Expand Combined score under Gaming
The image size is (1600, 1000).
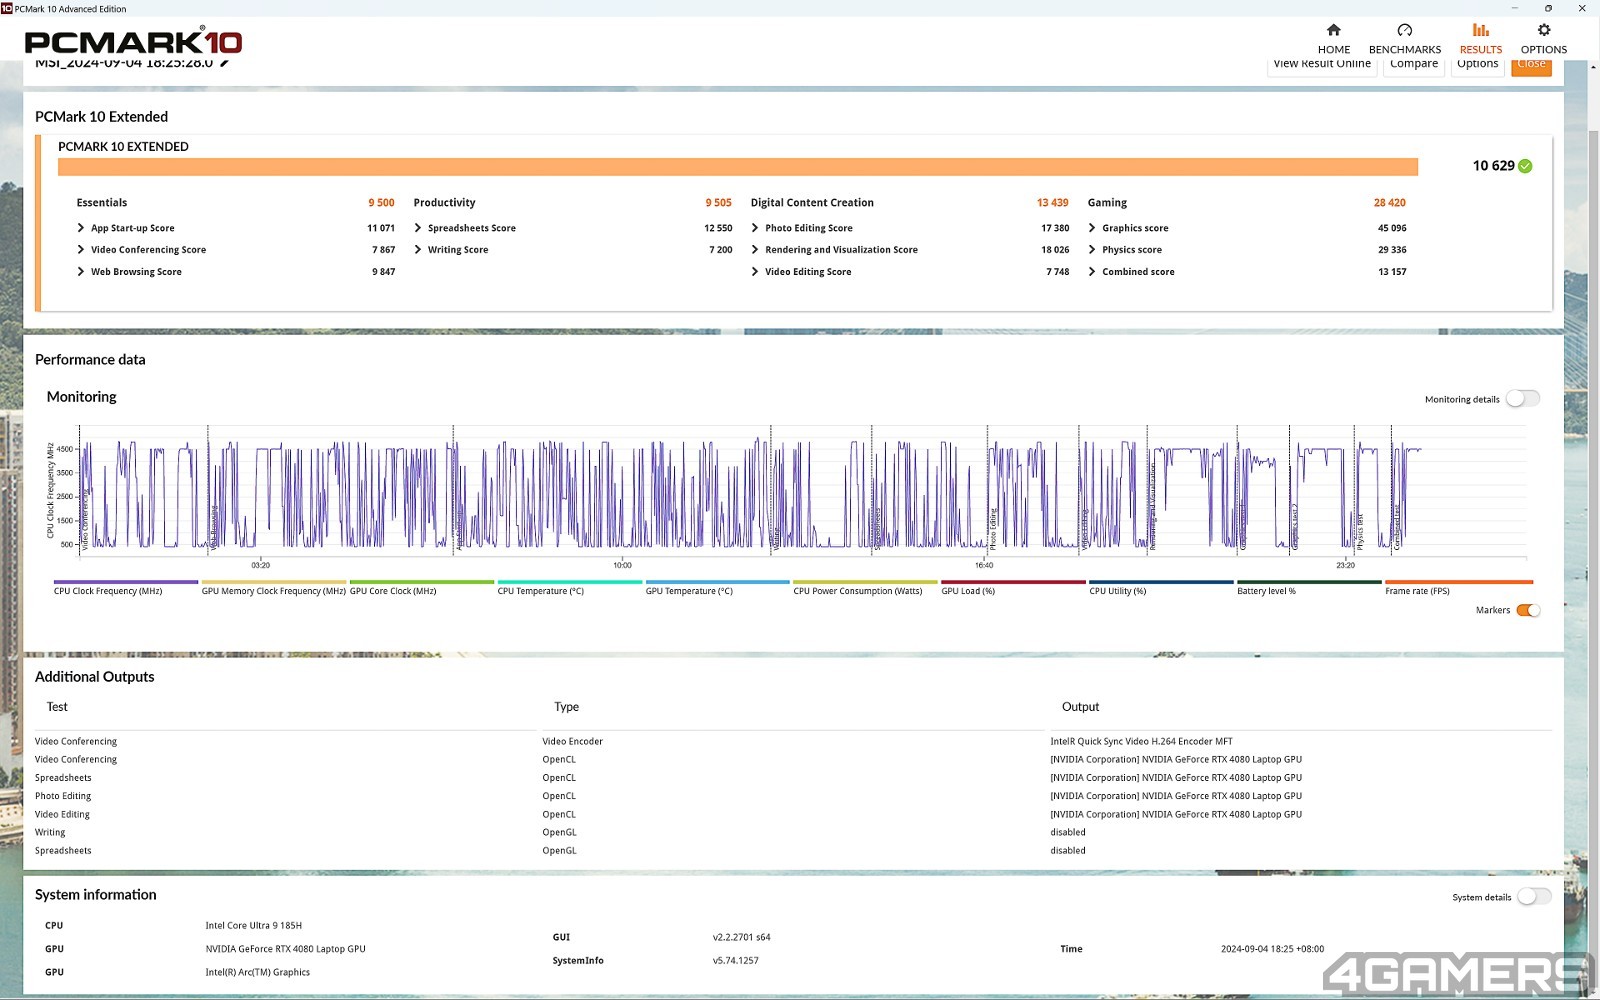[1092, 272]
